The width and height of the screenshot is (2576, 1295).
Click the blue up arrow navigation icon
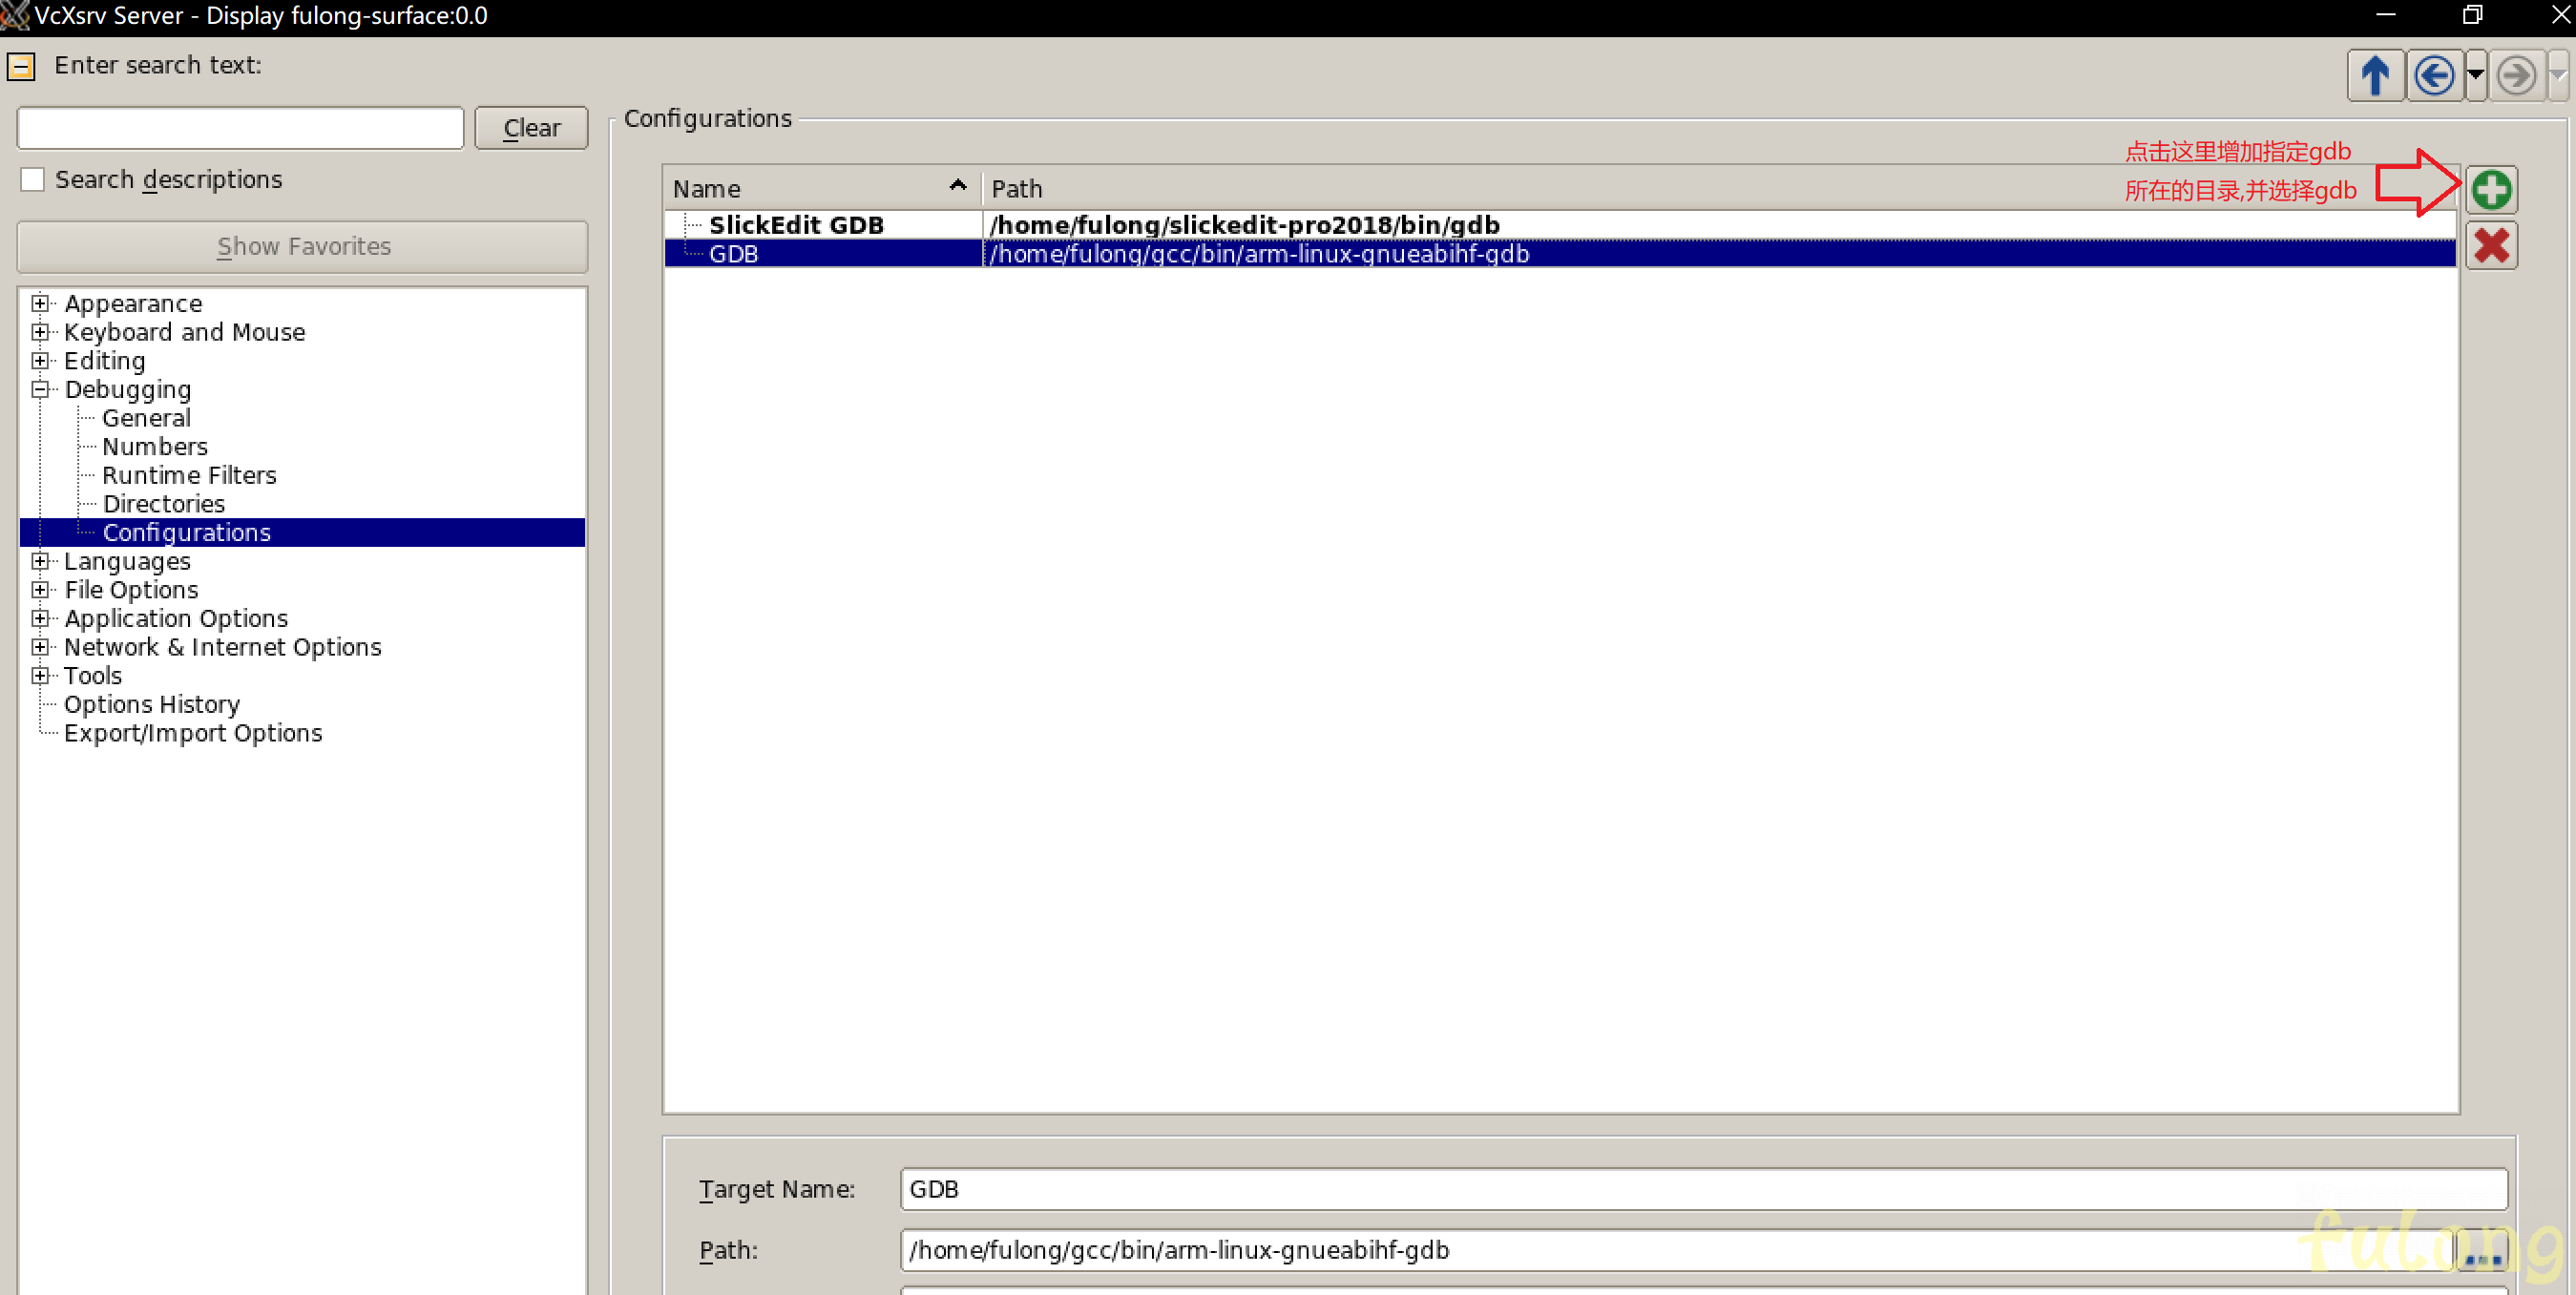pyautogui.click(x=2375, y=76)
